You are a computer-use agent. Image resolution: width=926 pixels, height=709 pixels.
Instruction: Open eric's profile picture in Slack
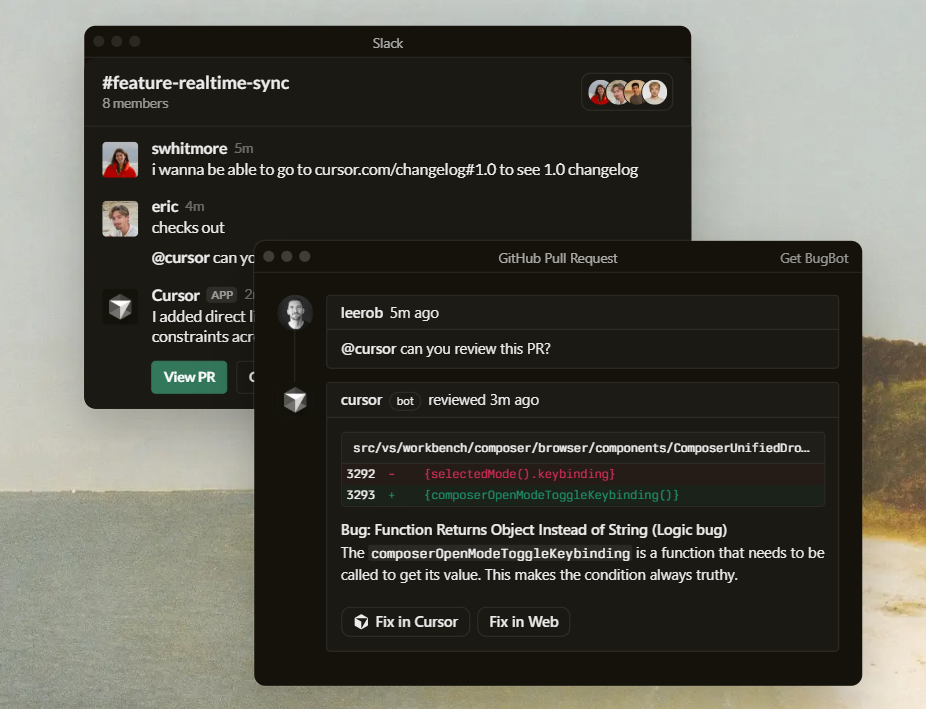point(120,218)
